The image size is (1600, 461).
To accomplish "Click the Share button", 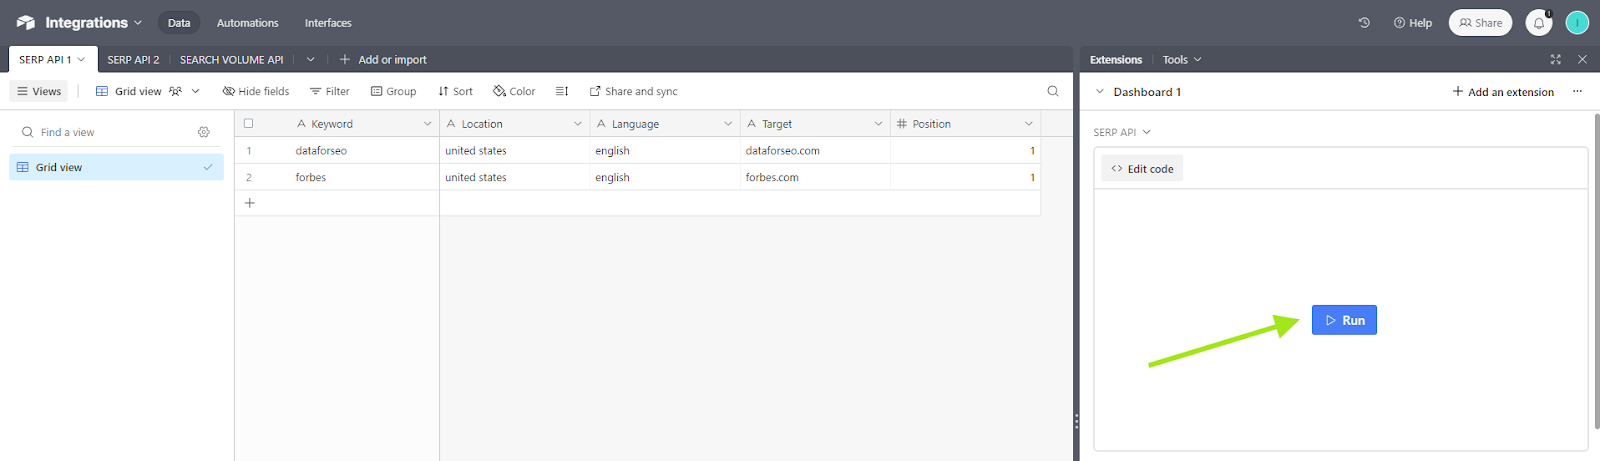I will [1480, 22].
